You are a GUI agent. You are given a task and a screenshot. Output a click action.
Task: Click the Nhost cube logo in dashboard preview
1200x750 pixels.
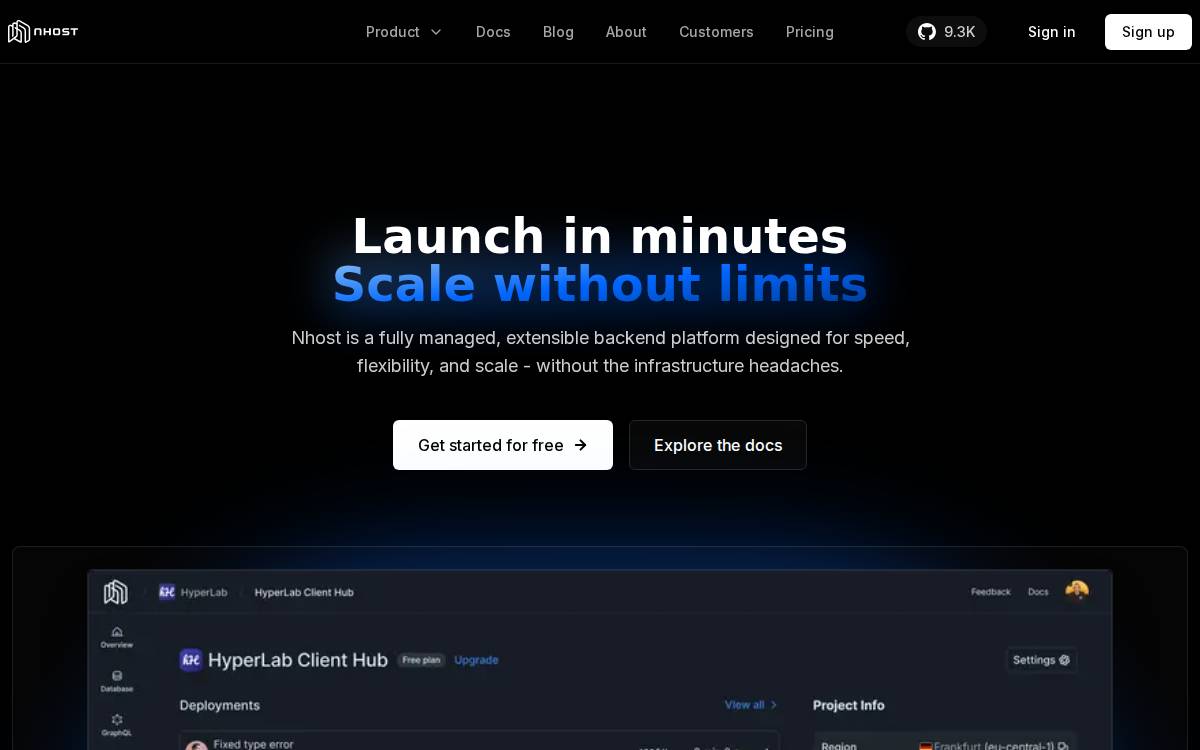pyautogui.click(x=116, y=592)
